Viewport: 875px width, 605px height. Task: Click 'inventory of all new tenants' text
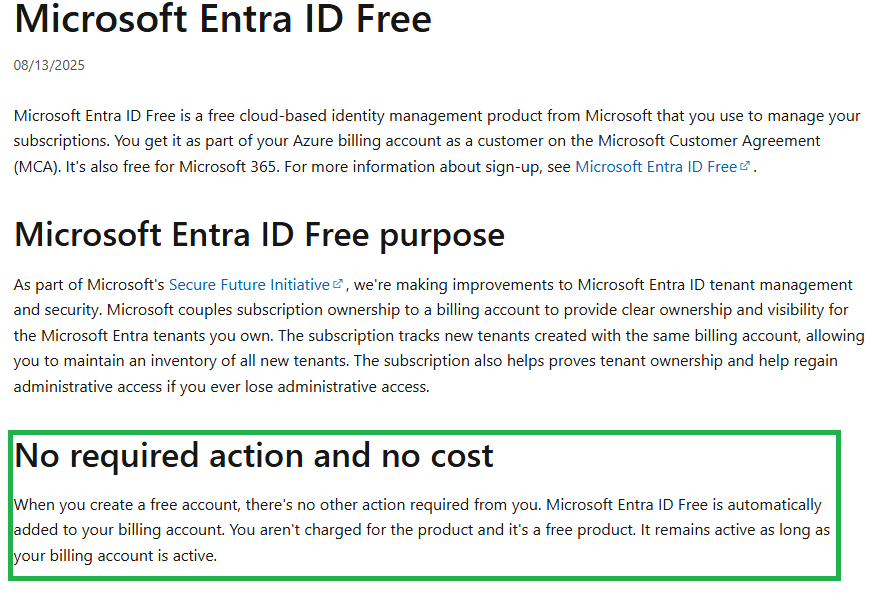pyautogui.click(x=228, y=361)
